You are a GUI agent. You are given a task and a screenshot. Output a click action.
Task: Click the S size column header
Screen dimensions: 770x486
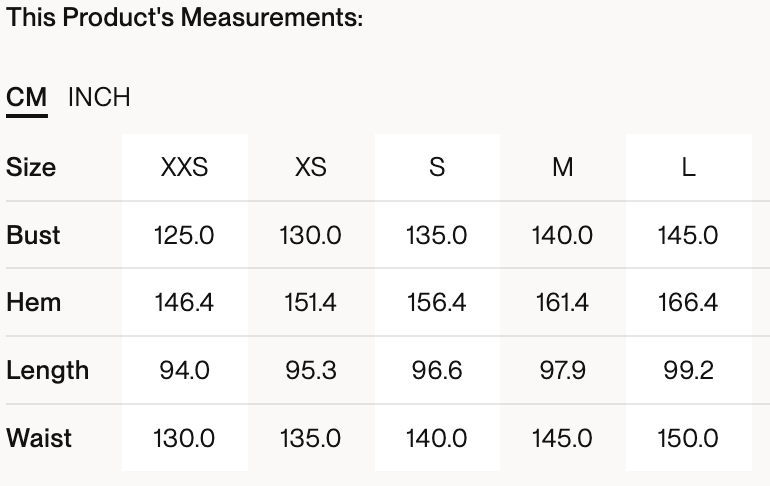(x=437, y=167)
